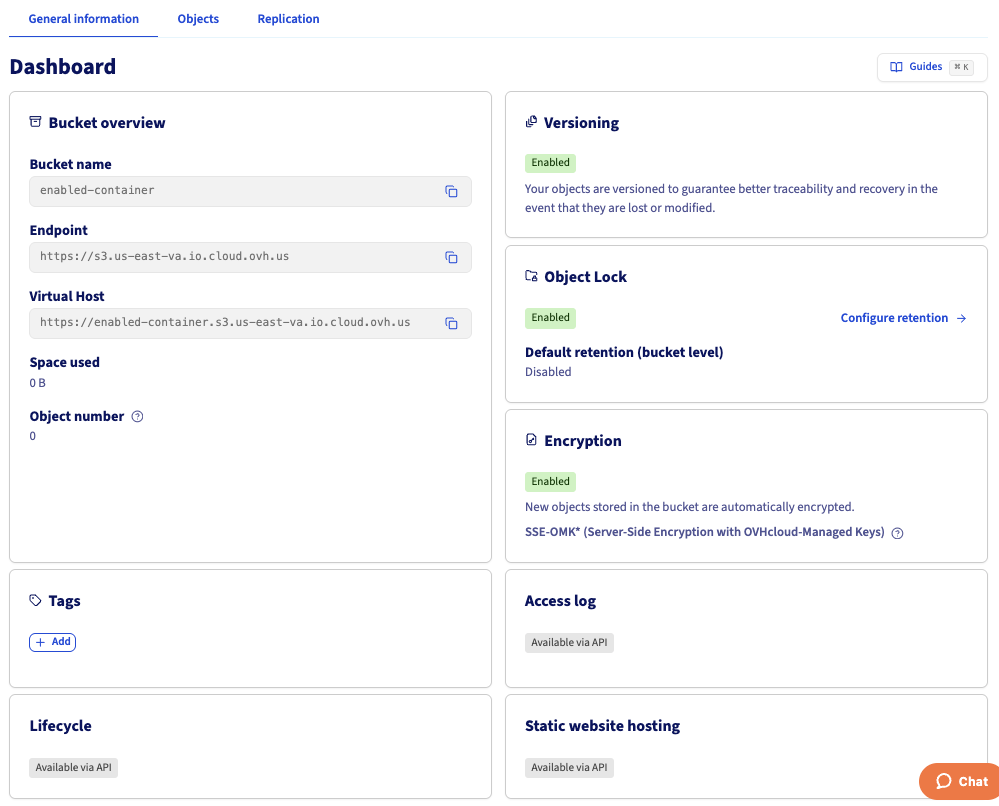Screen dimensions: 999x806
Task: Click the Versioning section icon
Action: (531, 123)
